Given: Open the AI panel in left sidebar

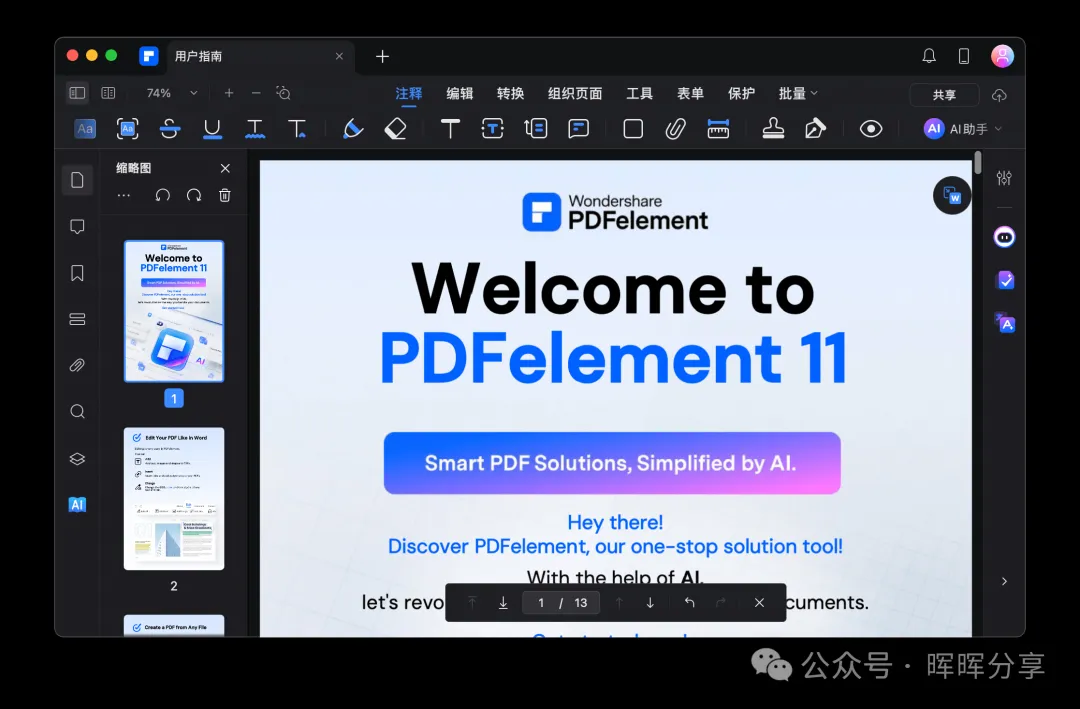Looking at the screenshot, I should (77, 504).
